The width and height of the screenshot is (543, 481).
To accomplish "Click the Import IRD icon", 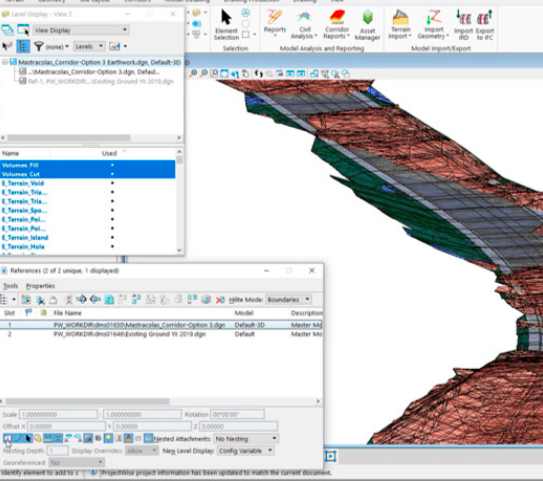I will pos(463,25).
